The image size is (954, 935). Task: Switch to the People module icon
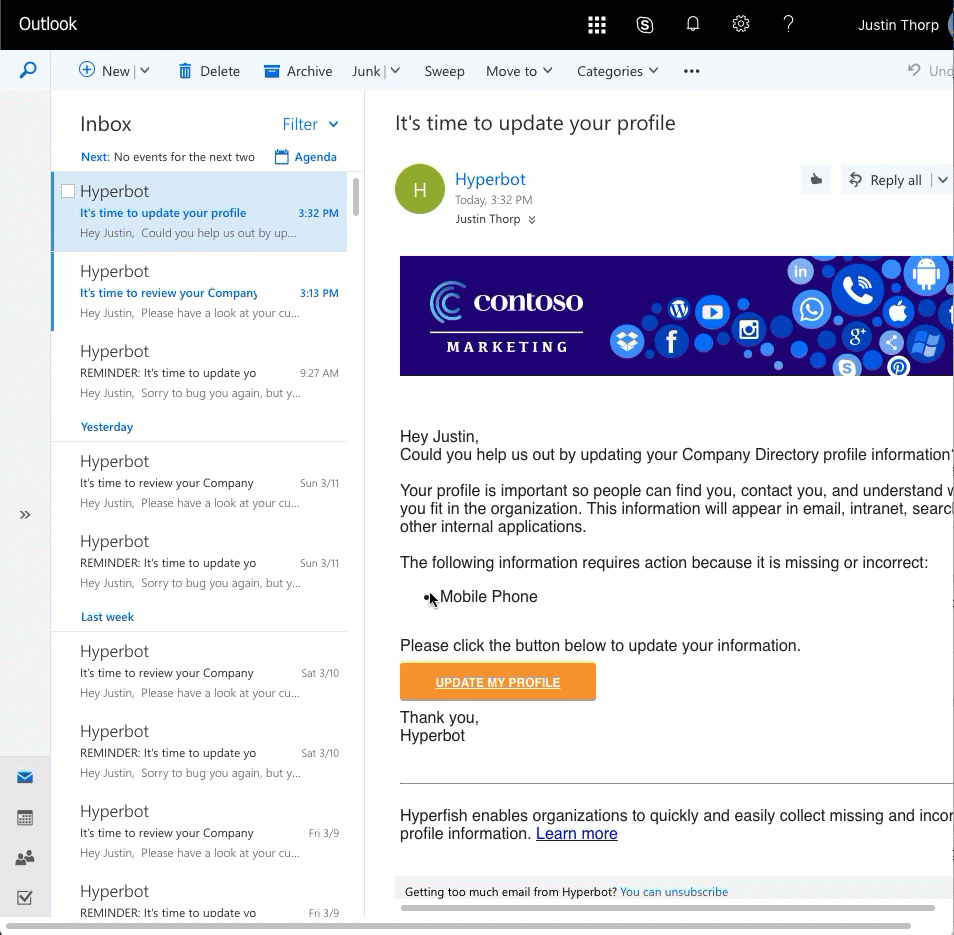(25, 858)
